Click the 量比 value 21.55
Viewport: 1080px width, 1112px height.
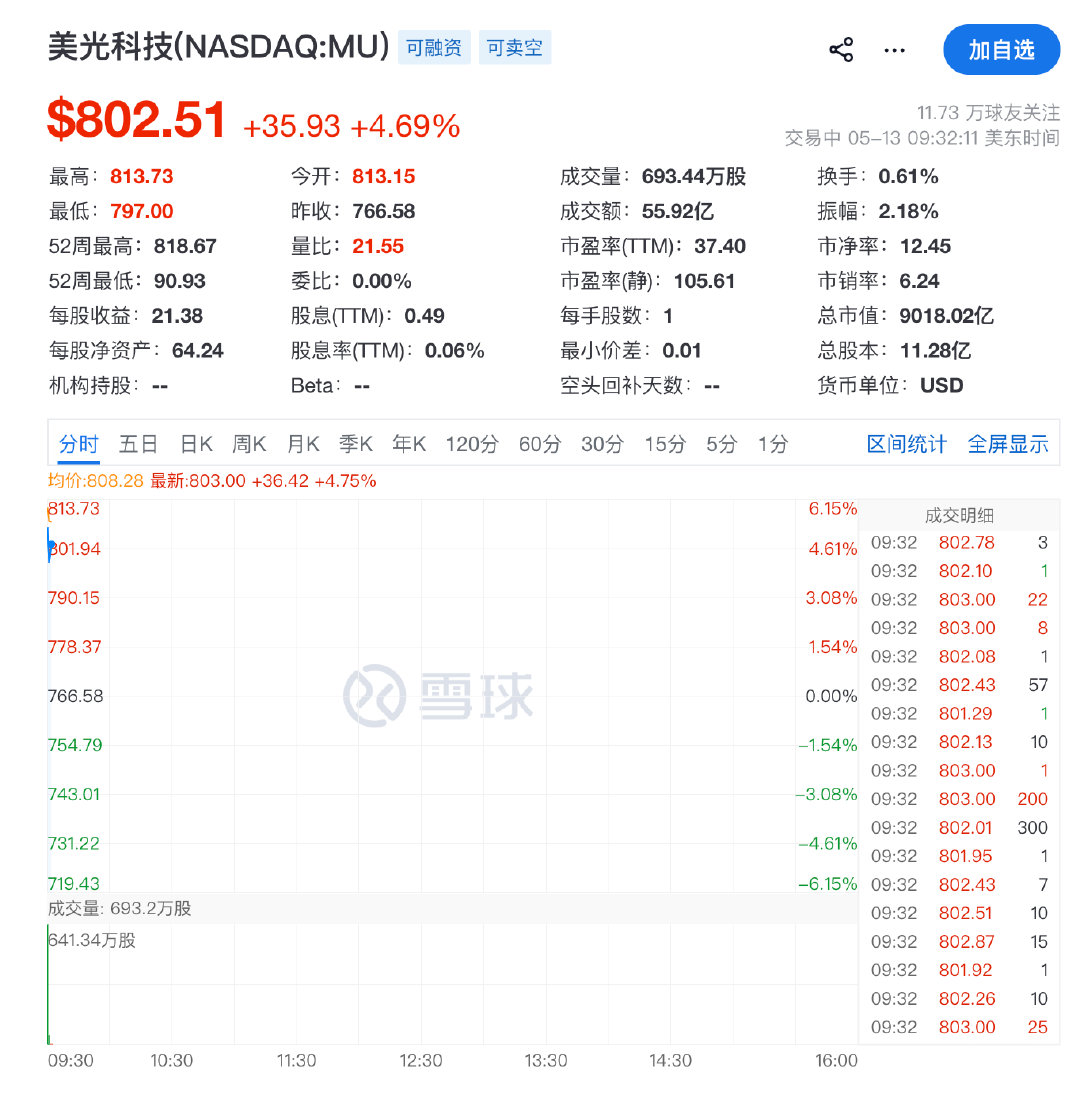pyautogui.click(x=378, y=246)
